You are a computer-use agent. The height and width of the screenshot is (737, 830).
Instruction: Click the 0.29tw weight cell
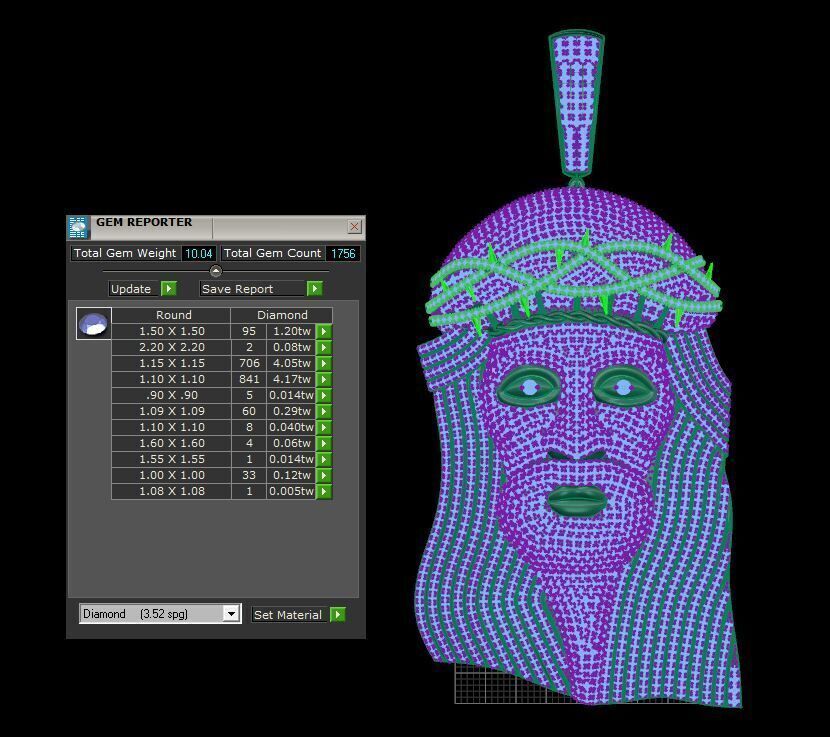(x=291, y=411)
